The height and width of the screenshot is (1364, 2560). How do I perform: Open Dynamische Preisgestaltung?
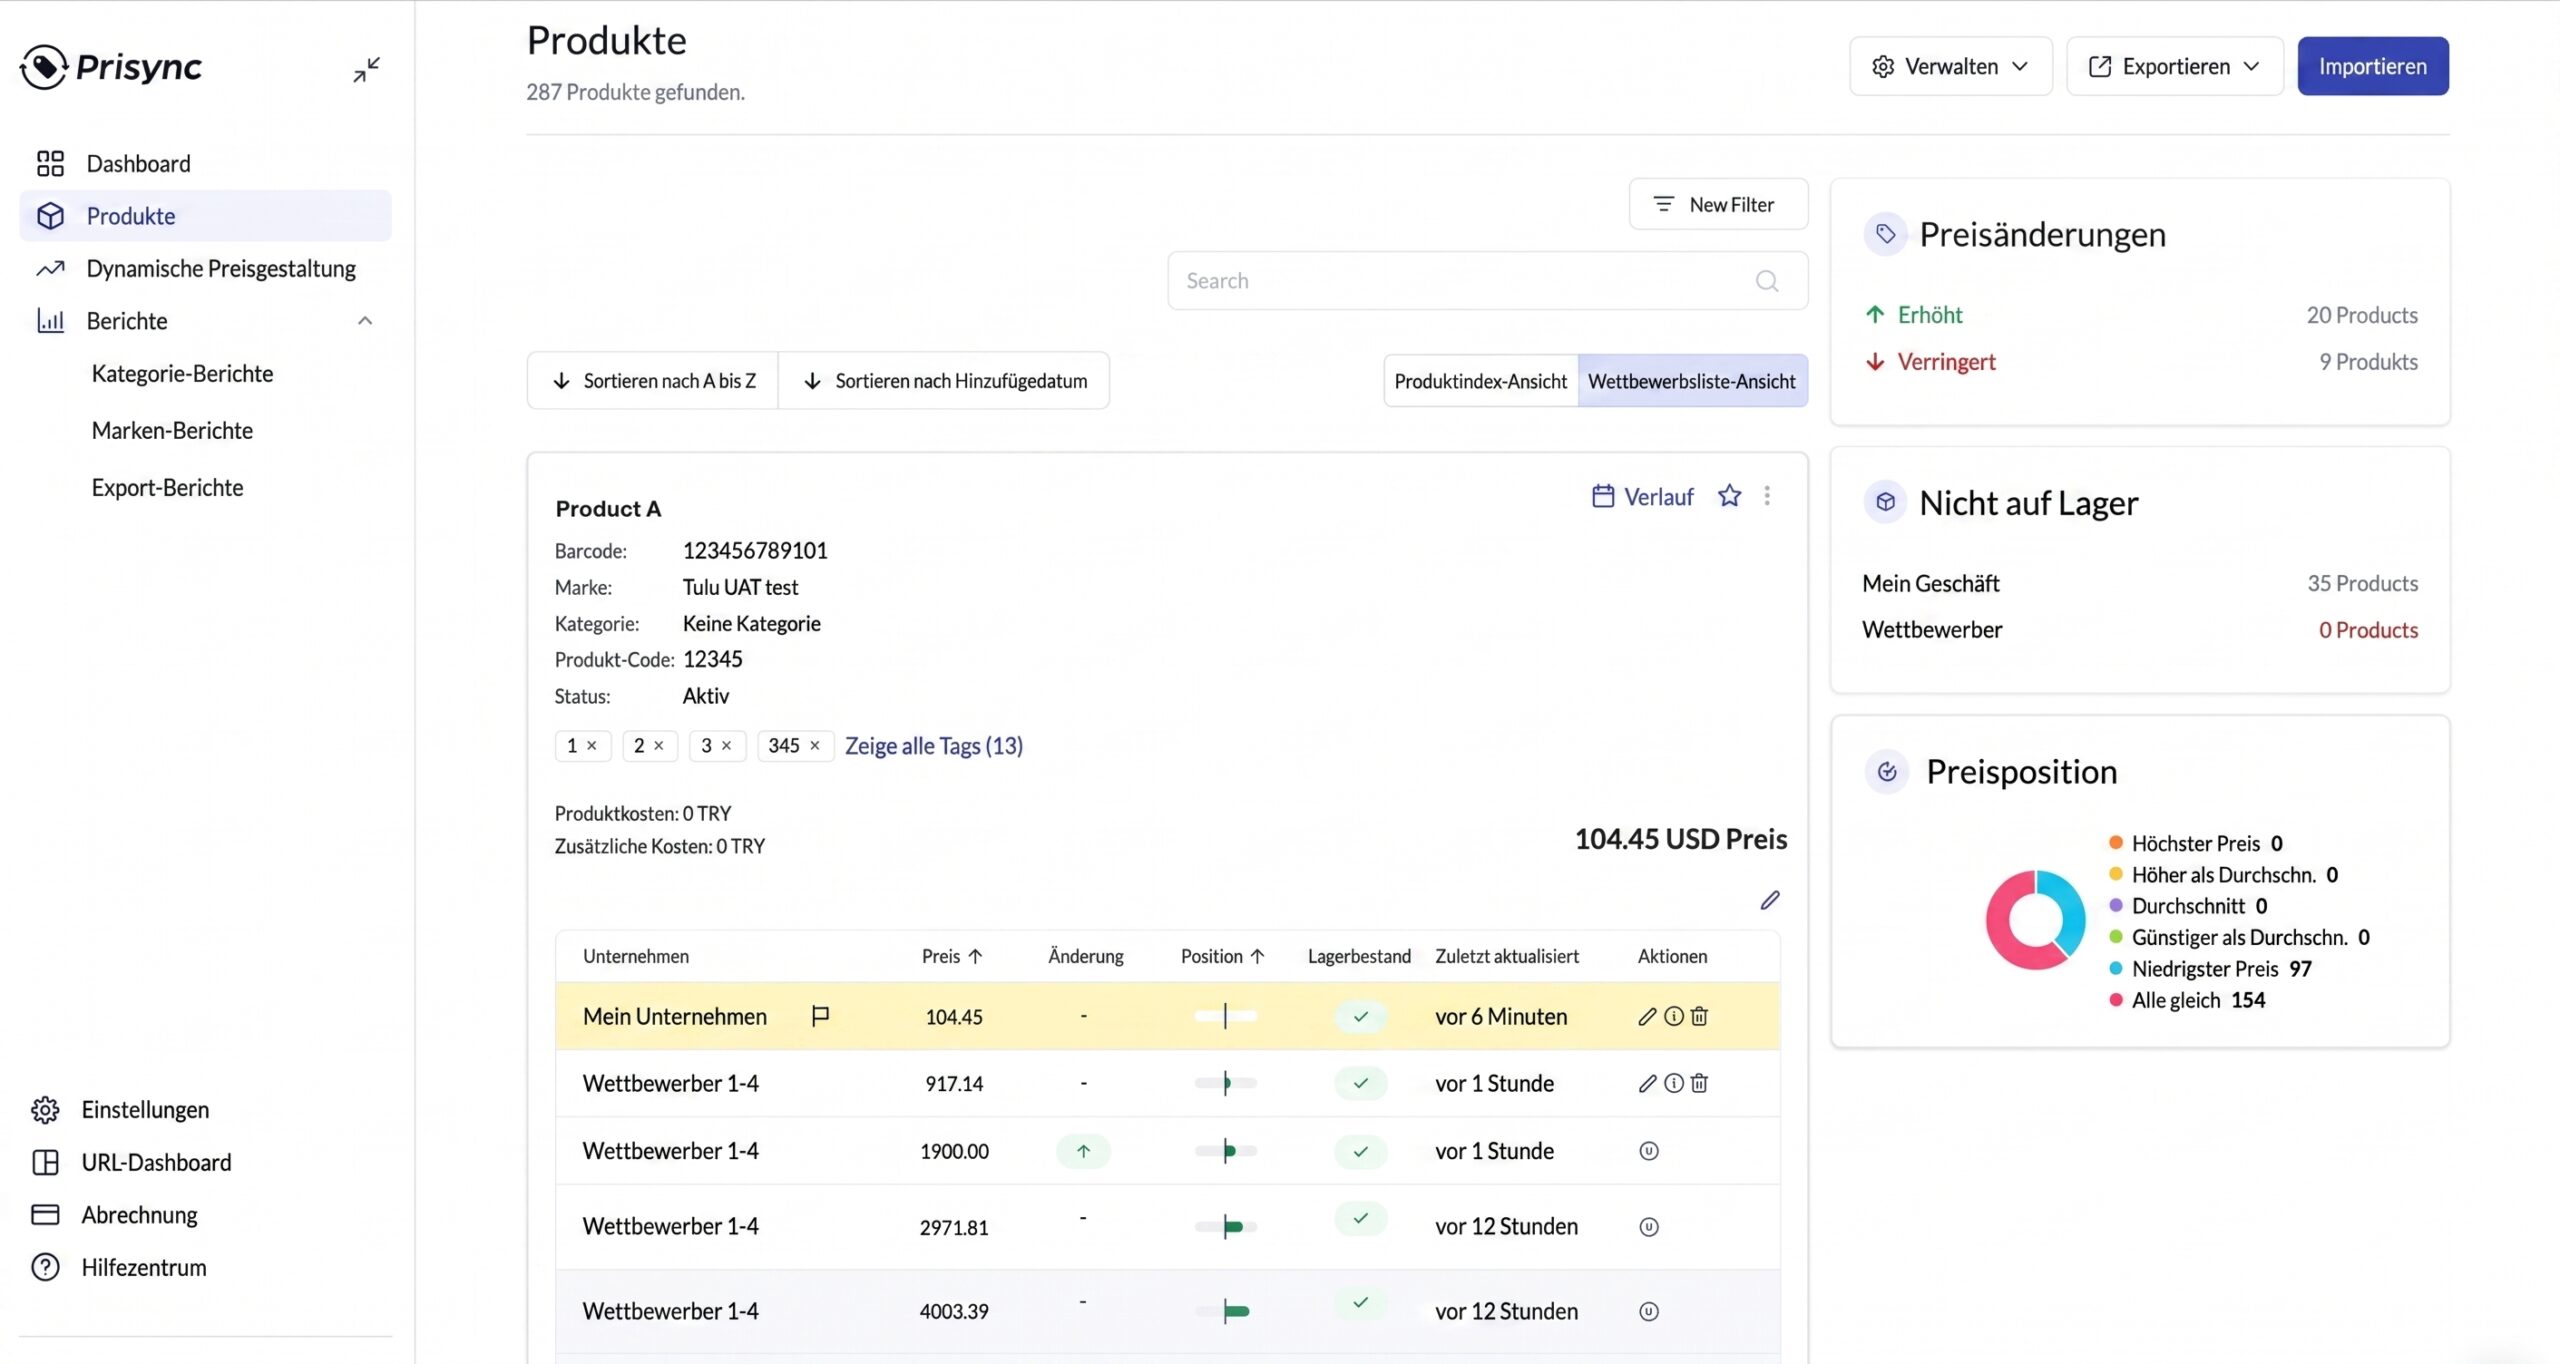220,268
